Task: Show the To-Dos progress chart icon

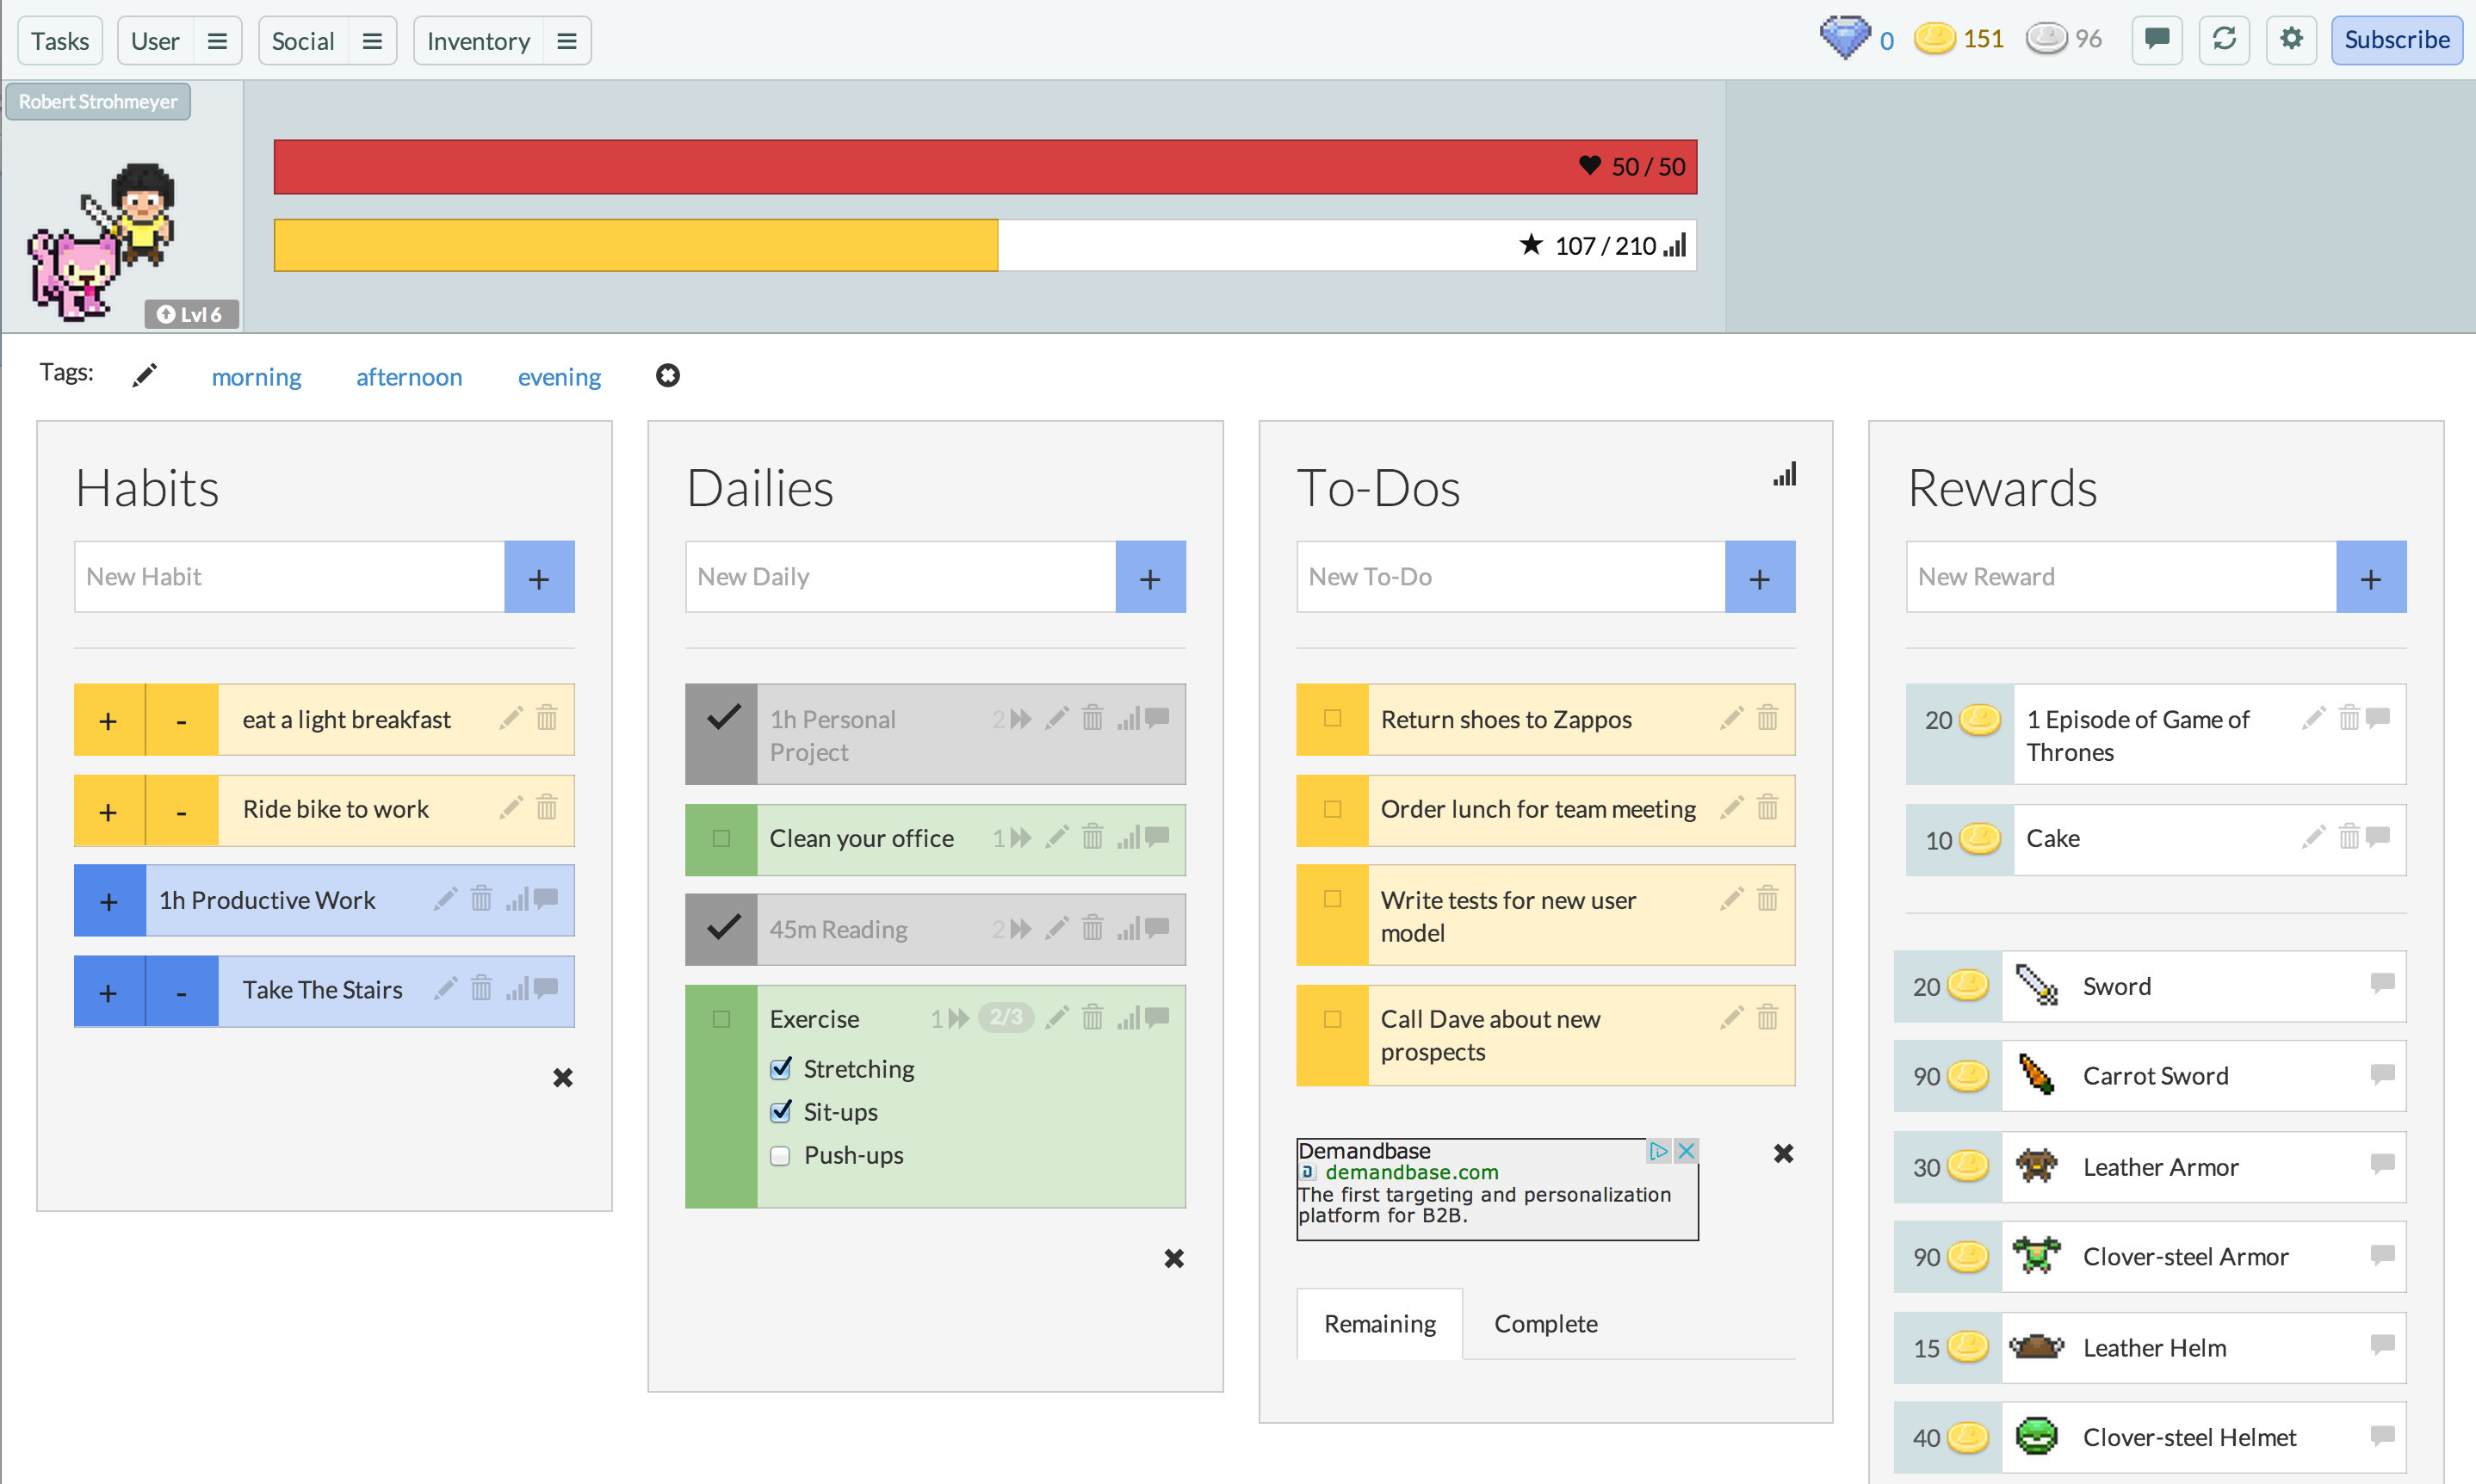Action: [1784, 474]
